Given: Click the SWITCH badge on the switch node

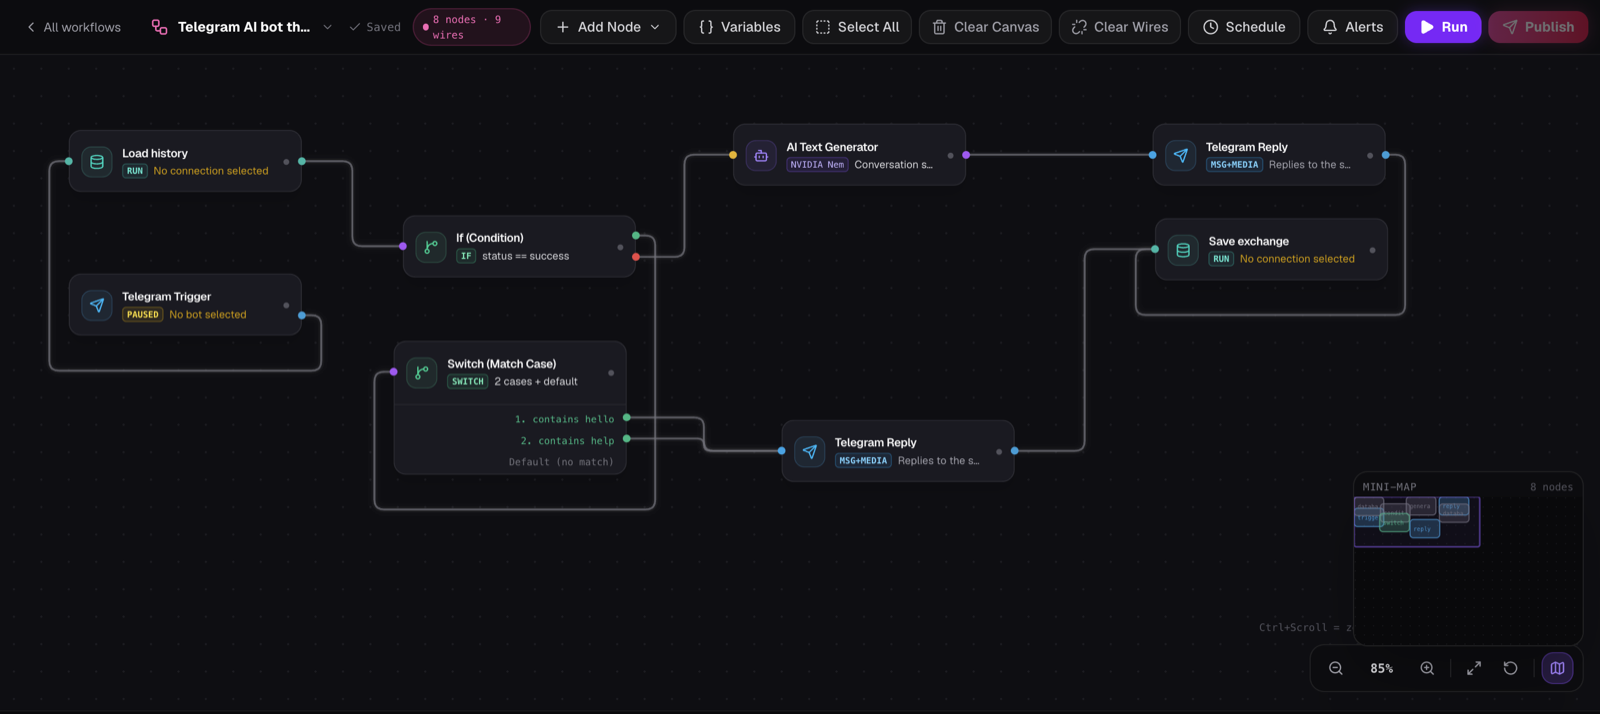Looking at the screenshot, I should tap(467, 382).
